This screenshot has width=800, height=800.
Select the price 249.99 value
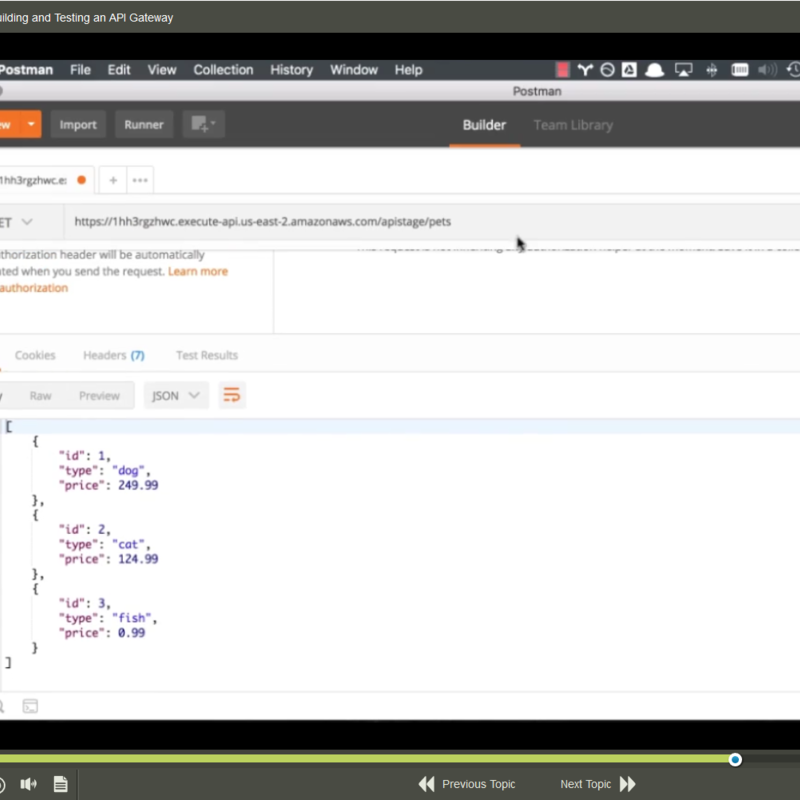click(138, 485)
